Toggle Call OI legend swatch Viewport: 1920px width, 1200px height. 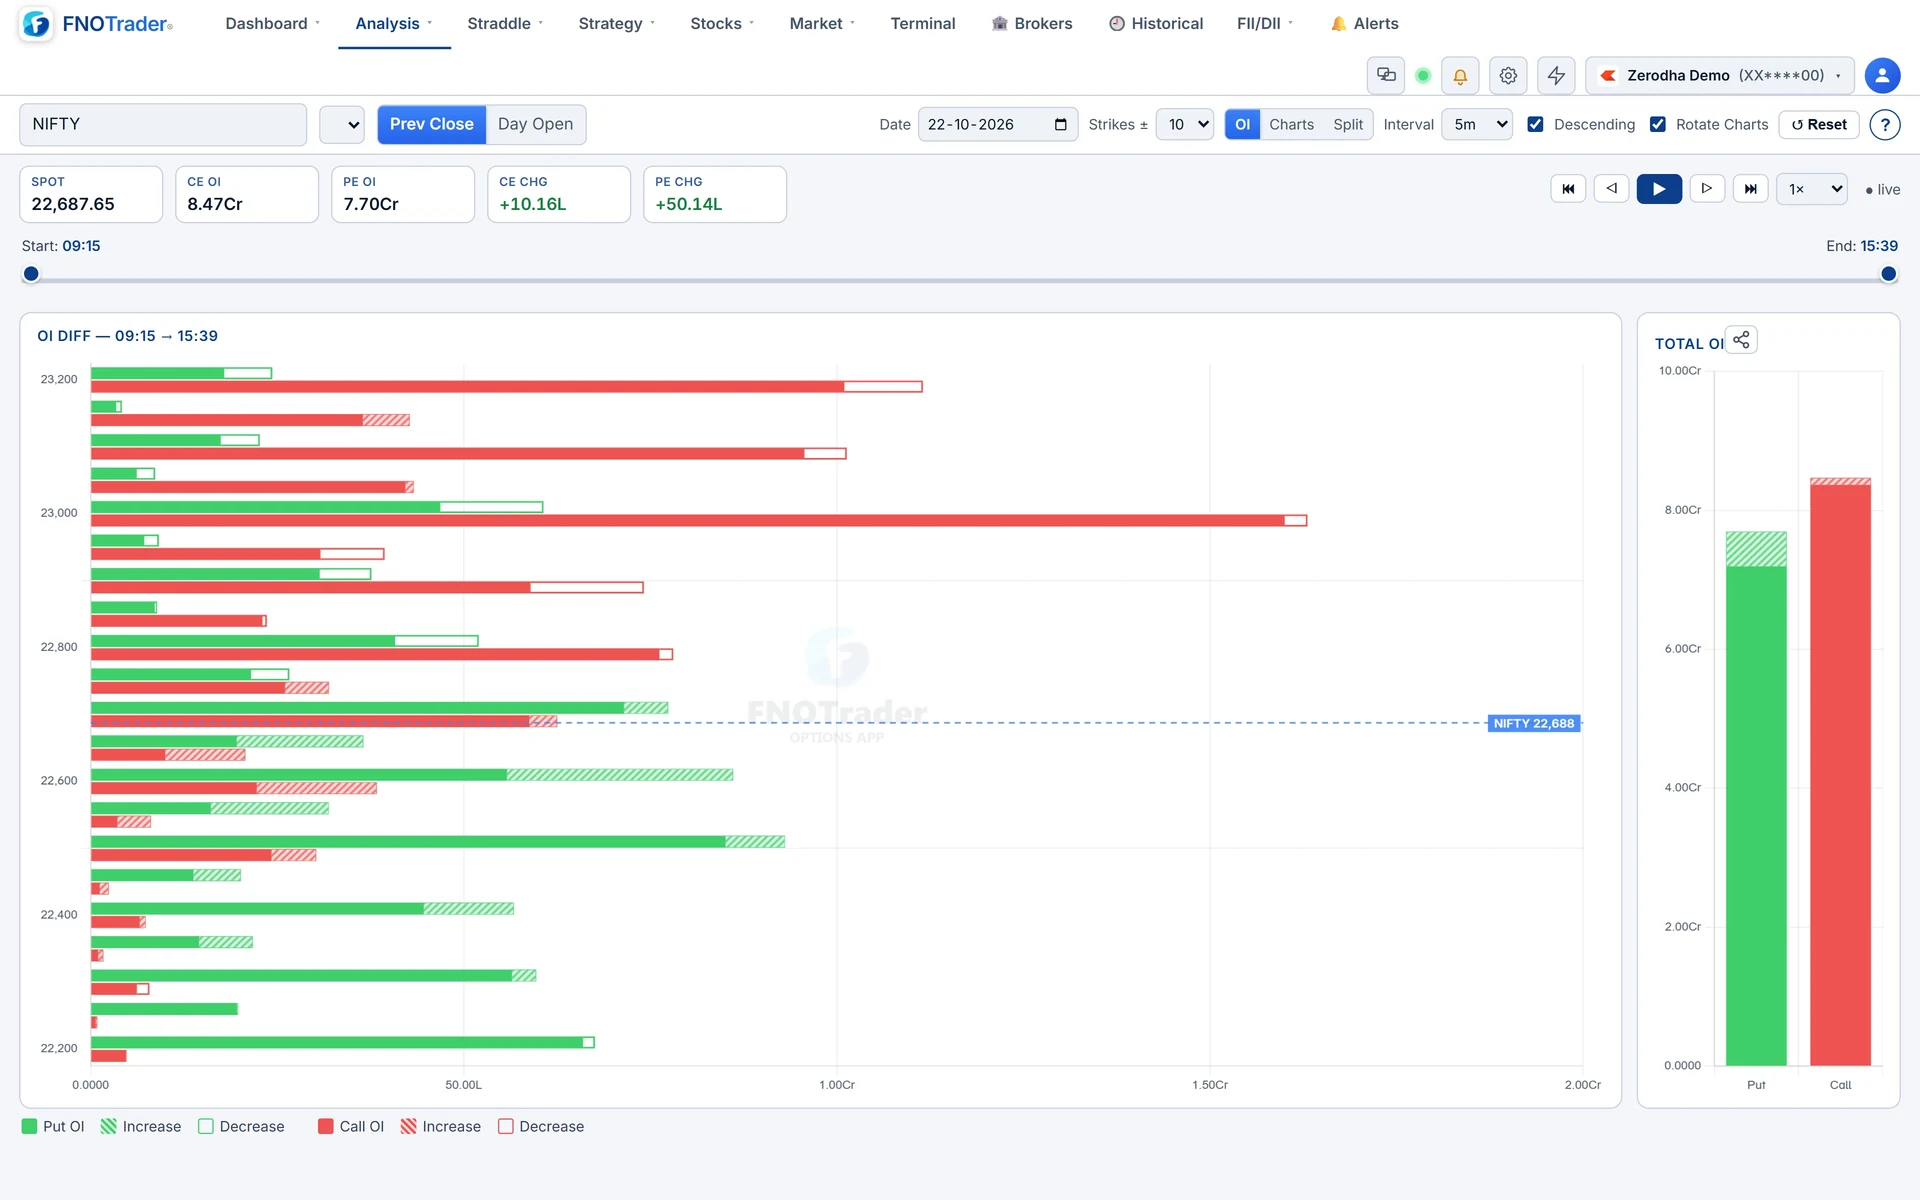[325, 1126]
